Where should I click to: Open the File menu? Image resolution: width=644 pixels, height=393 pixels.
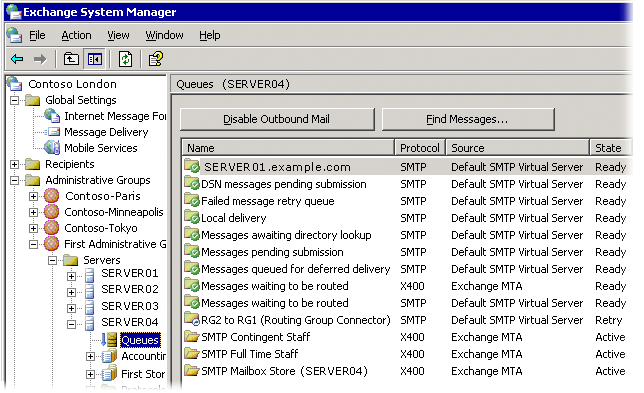click(x=37, y=35)
